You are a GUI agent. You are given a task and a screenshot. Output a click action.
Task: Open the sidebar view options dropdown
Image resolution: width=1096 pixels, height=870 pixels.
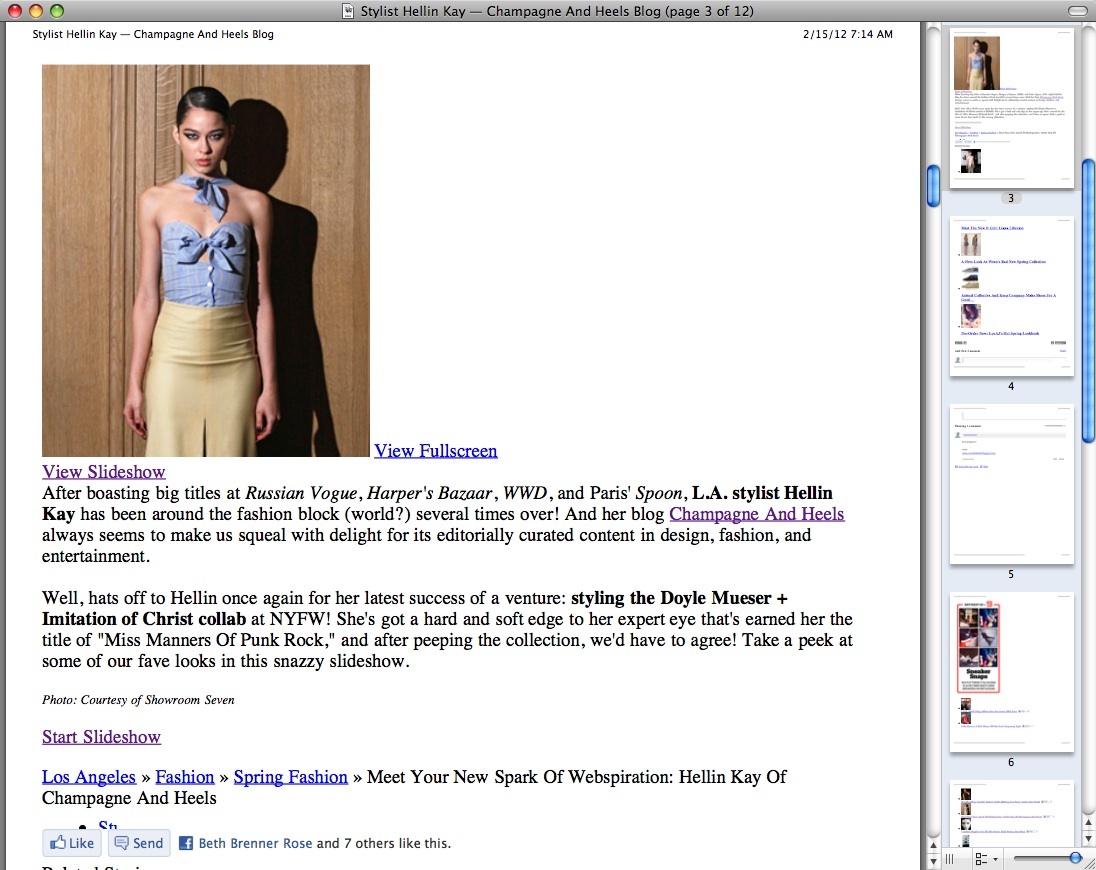[986, 859]
